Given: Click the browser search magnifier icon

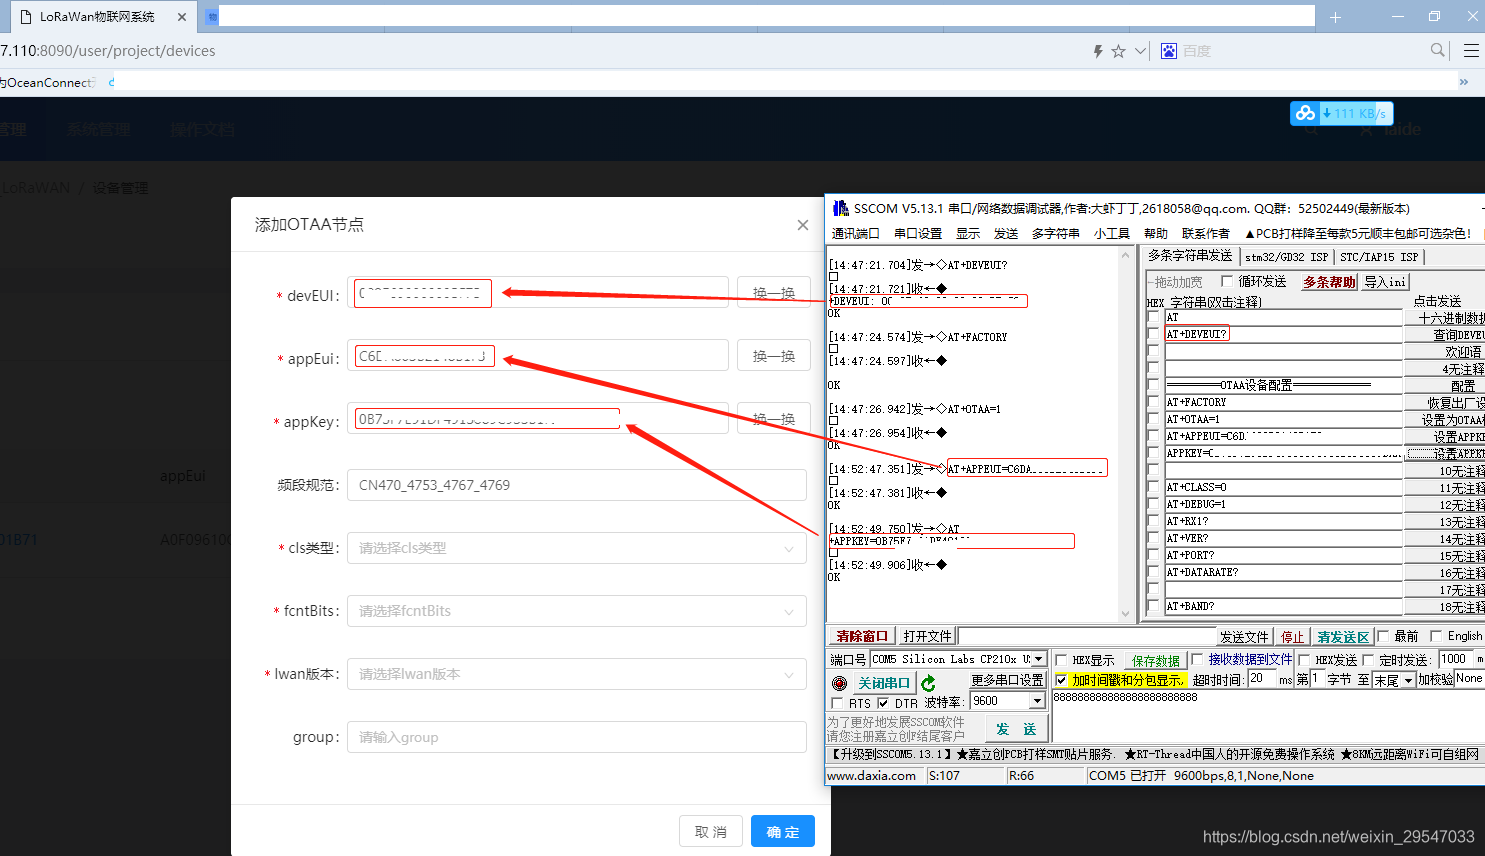Looking at the screenshot, I should pyautogui.click(x=1437, y=50).
